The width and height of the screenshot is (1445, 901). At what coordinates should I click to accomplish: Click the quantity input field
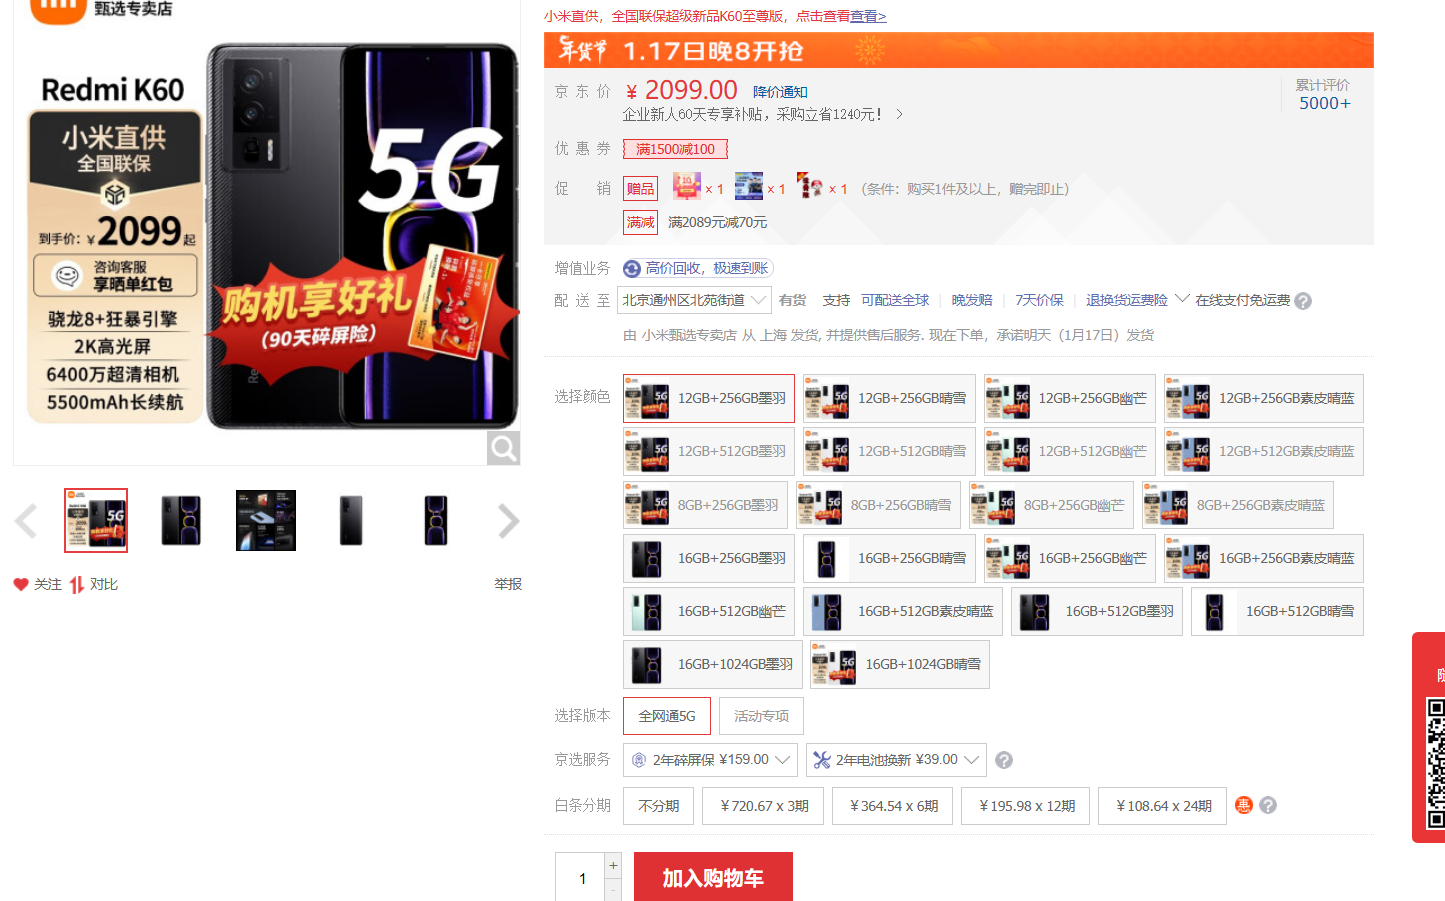tap(581, 878)
